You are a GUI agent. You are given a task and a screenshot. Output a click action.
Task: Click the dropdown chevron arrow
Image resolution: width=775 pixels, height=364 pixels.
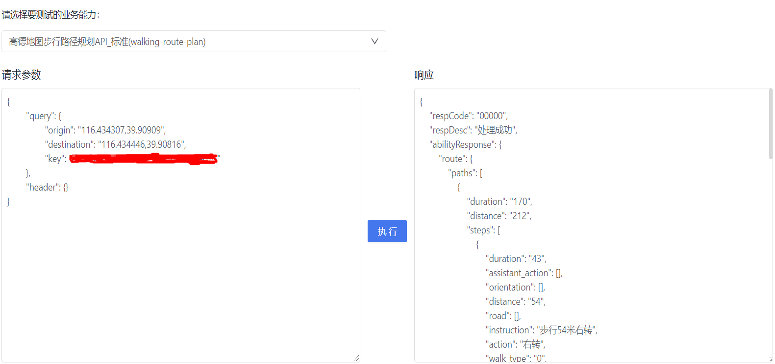pos(374,41)
